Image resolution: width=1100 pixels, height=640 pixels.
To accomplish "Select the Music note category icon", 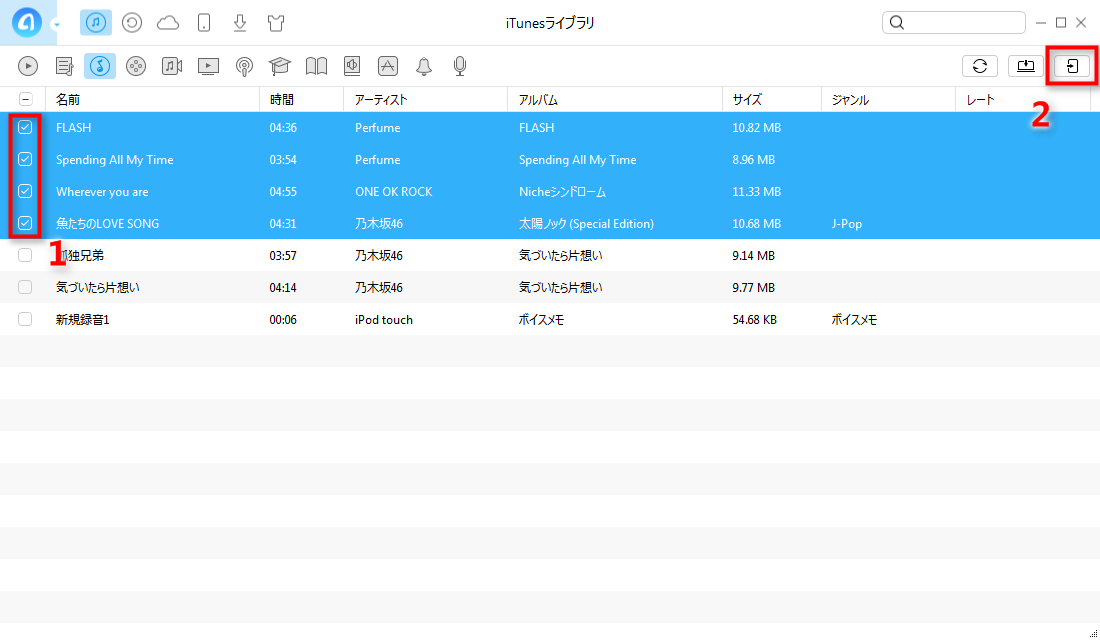I will [100, 66].
